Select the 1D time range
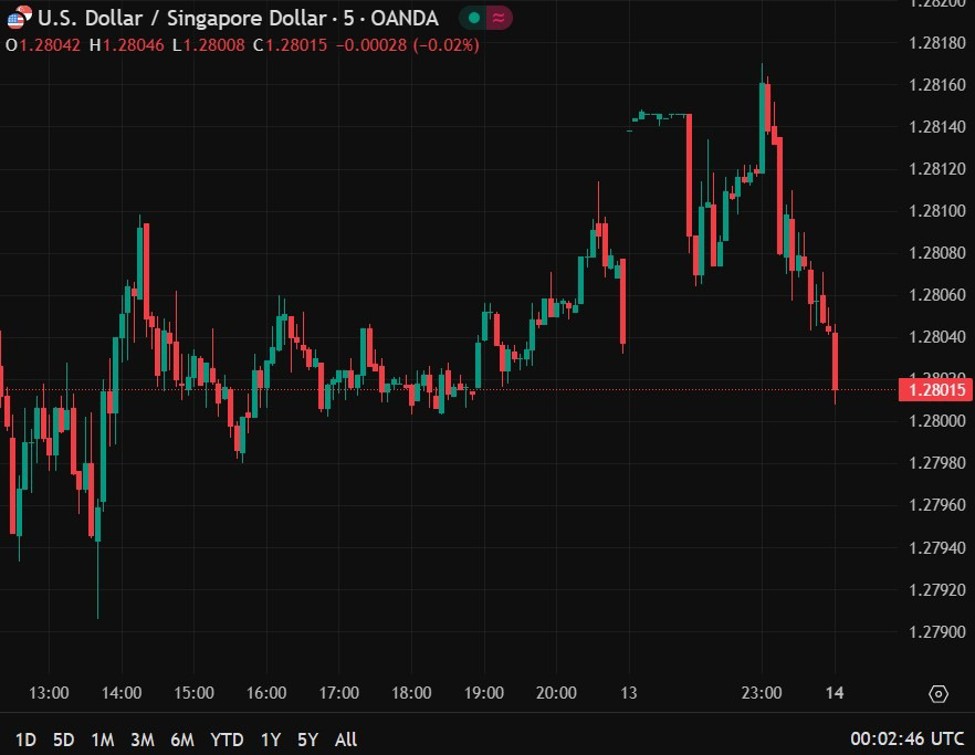This screenshot has height=755, width=975. tap(25, 739)
